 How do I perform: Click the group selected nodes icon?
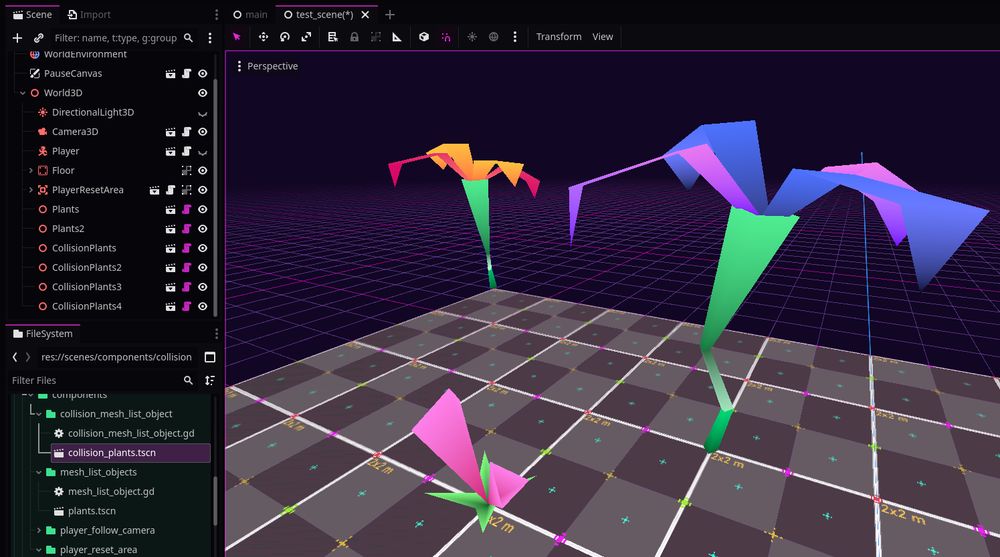point(376,37)
